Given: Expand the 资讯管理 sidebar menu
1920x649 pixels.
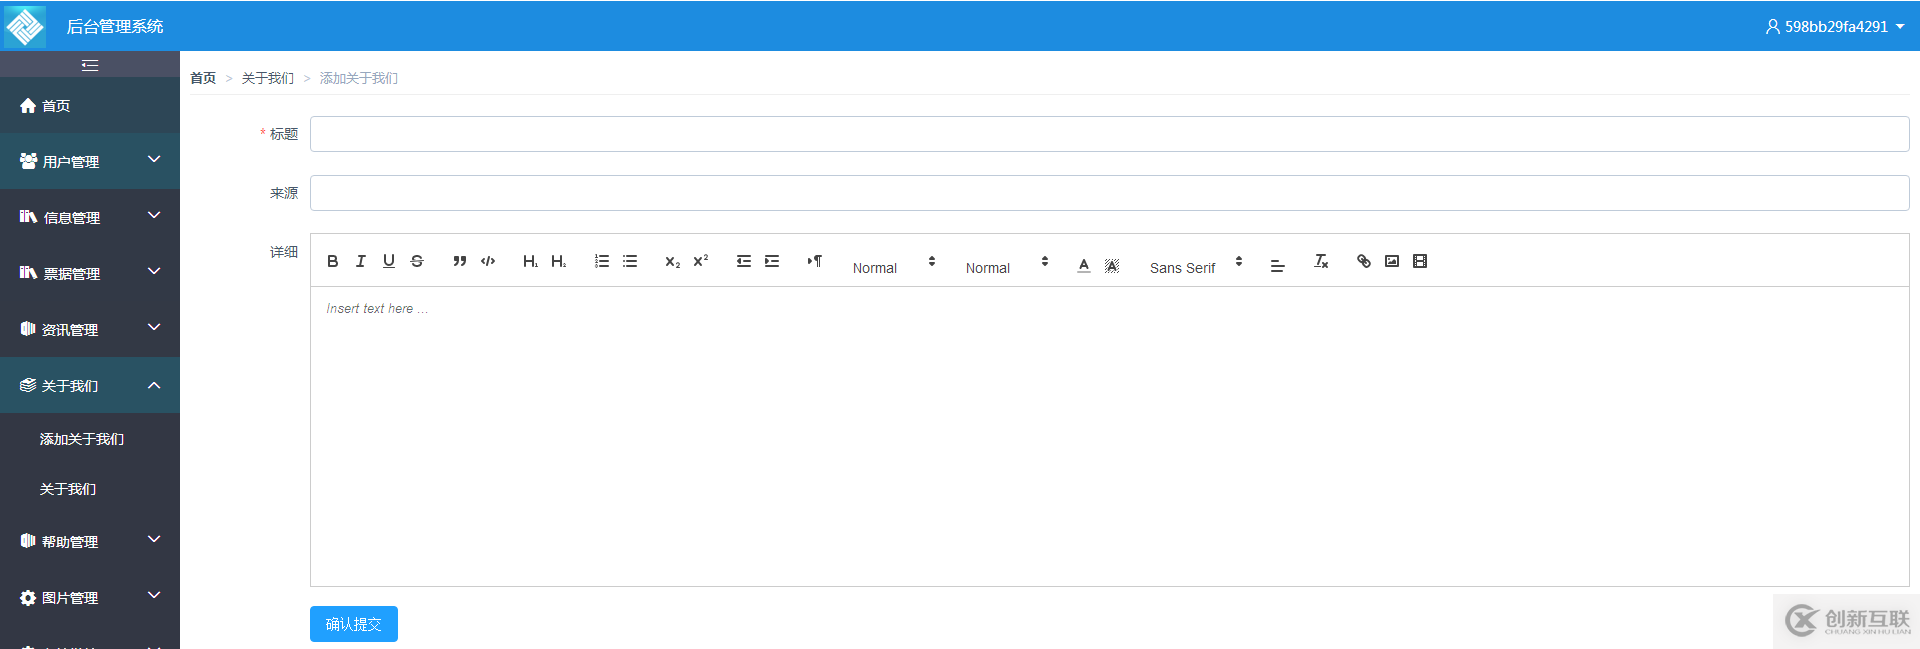Looking at the screenshot, I should [90, 329].
